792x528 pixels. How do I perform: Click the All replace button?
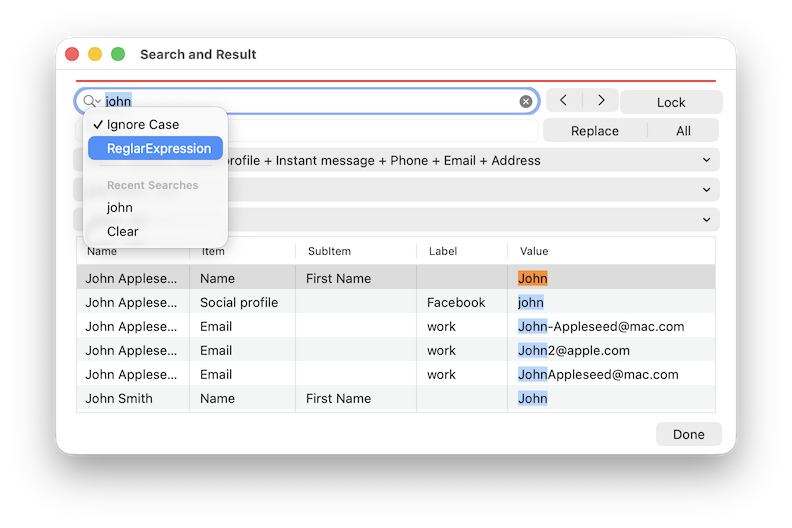coord(683,131)
